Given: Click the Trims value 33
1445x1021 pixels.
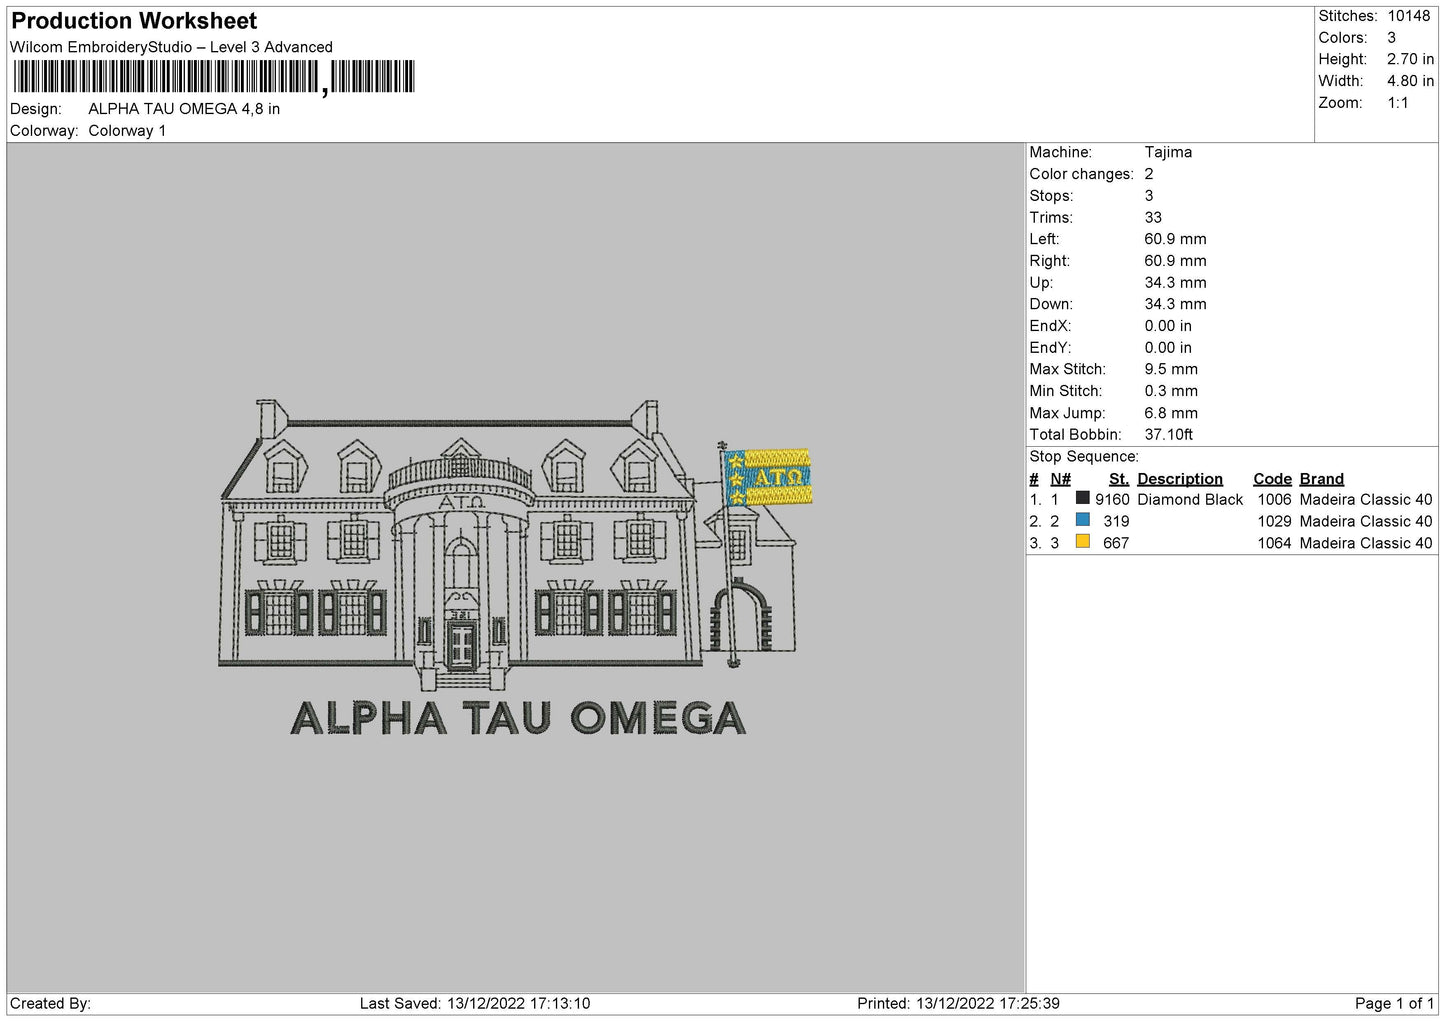Looking at the screenshot, I should point(1153,217).
